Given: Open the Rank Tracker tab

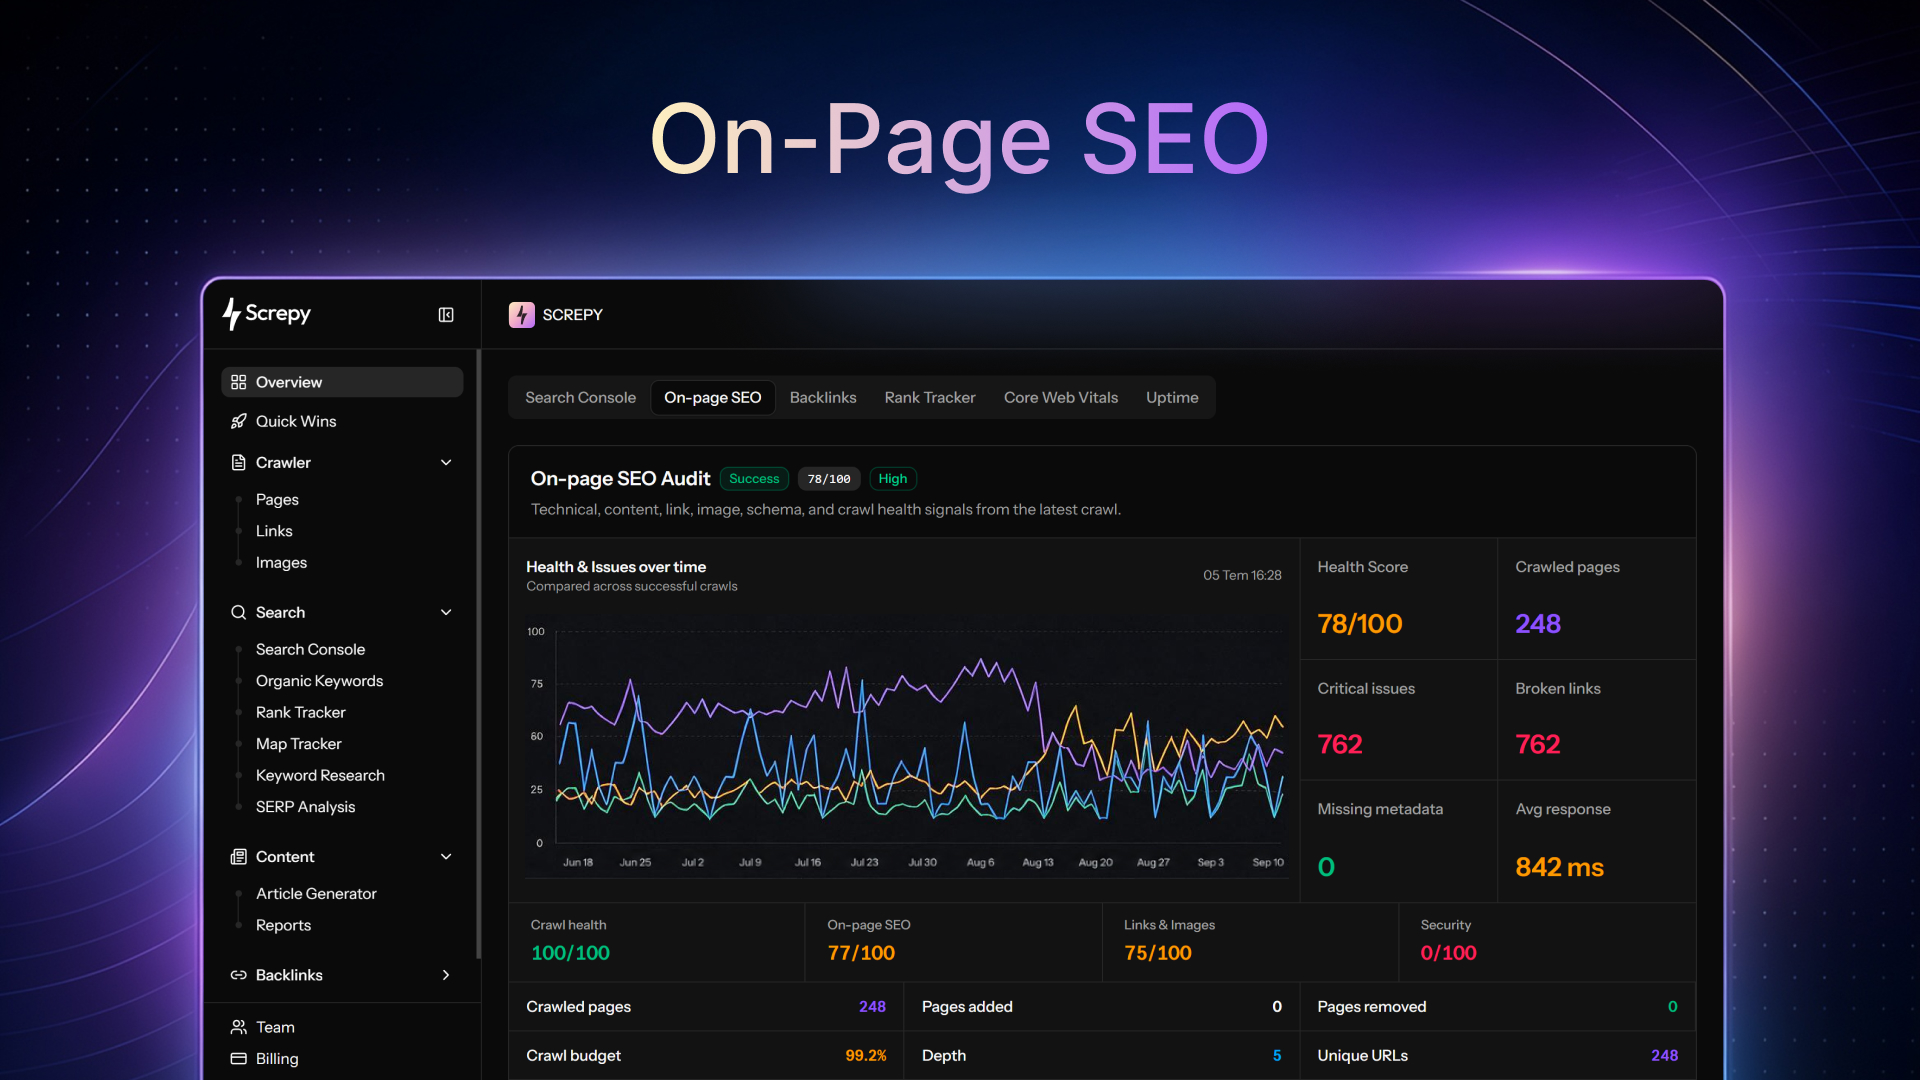Looking at the screenshot, I should point(929,397).
